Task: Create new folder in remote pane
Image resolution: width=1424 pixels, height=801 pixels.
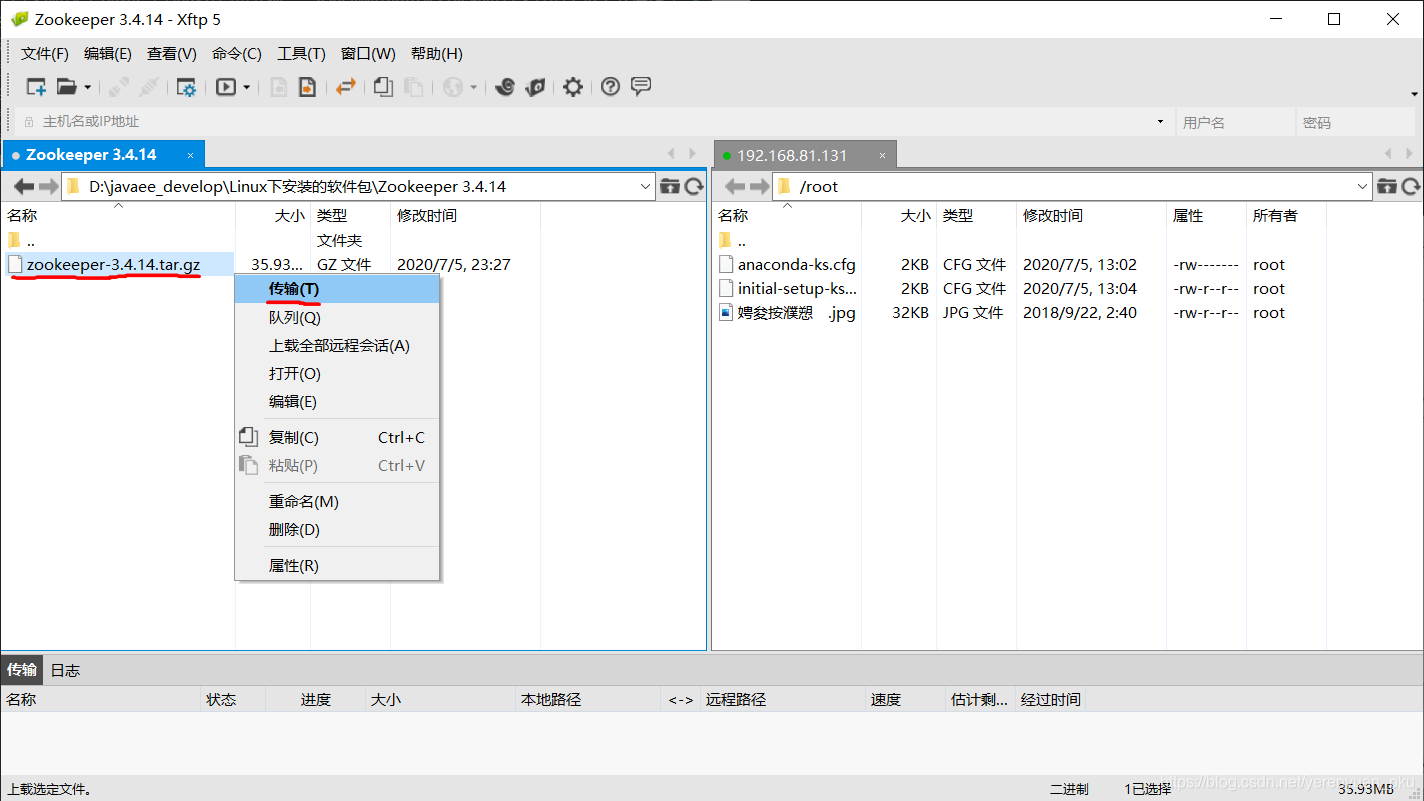Action: click(x=1387, y=186)
